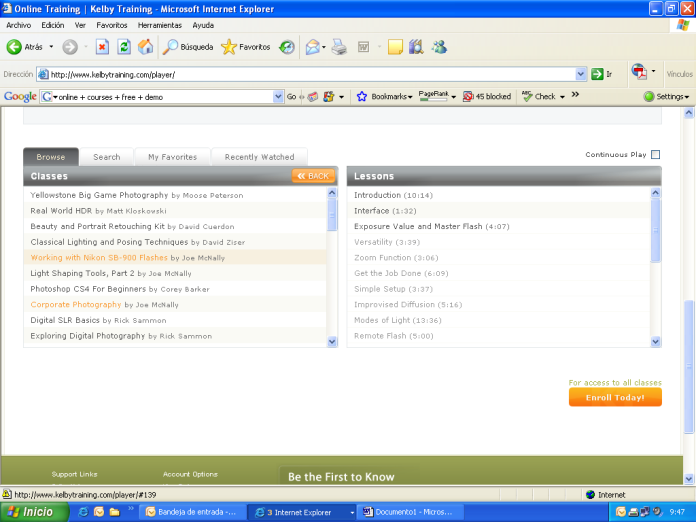The height and width of the screenshot is (522, 696).
Task: Click the orange BACK button
Action: (313, 176)
